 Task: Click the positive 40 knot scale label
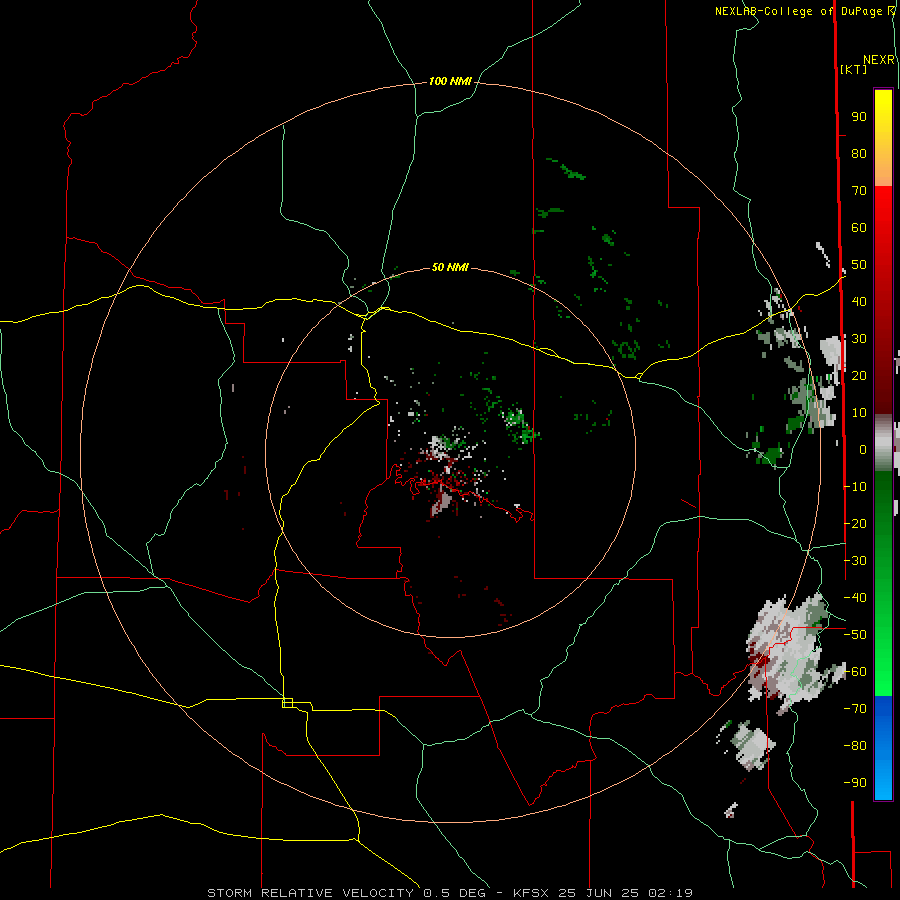pos(859,301)
